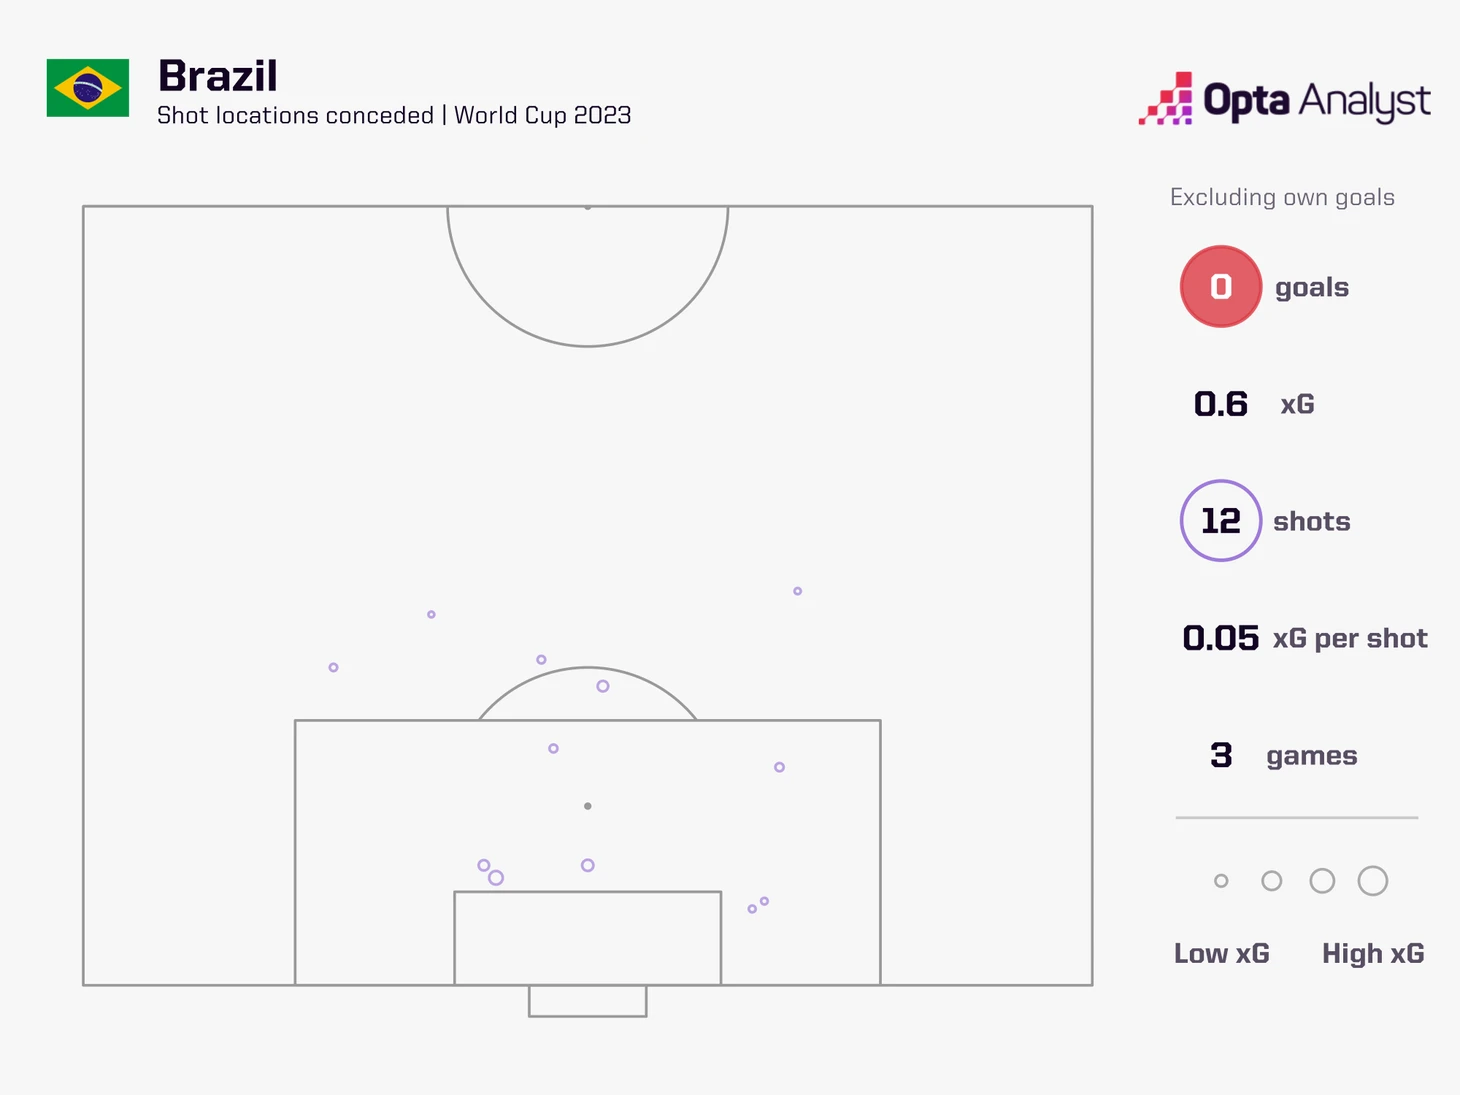Click the central shot marker above six-yard box

588,866
